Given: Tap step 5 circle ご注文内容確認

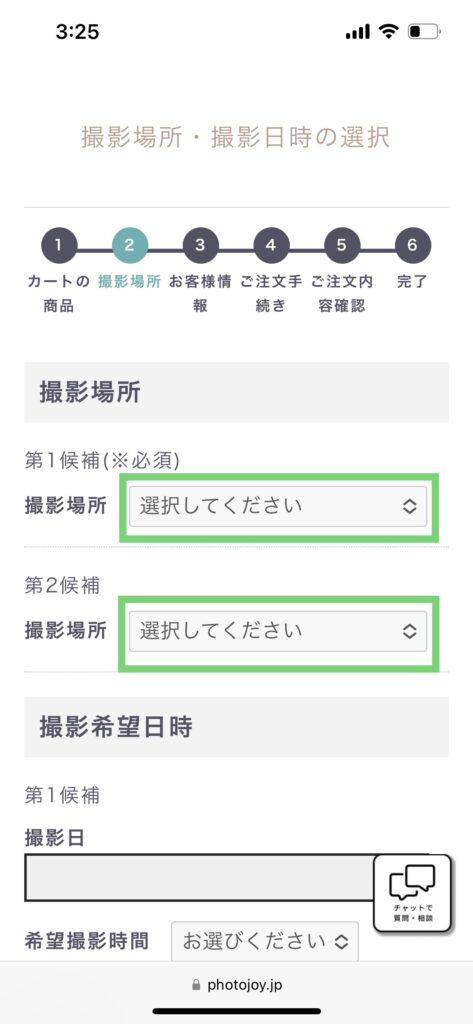Looking at the screenshot, I should (342, 246).
